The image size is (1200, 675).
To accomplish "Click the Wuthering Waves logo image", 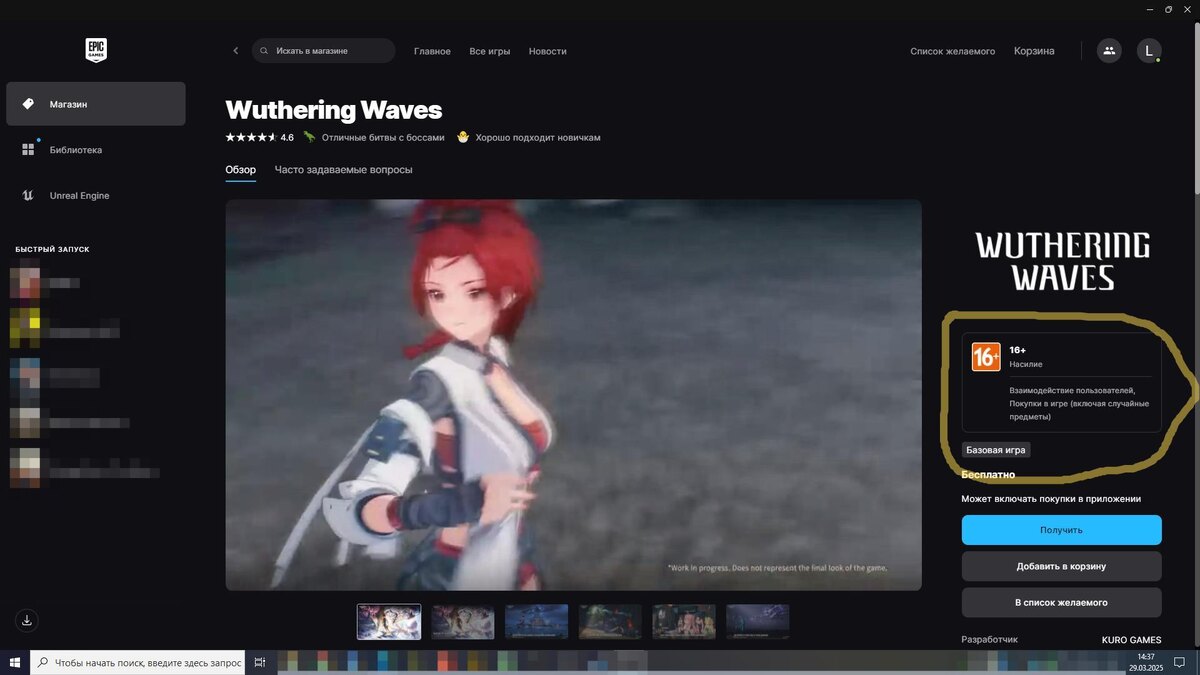I will pos(1062,261).
